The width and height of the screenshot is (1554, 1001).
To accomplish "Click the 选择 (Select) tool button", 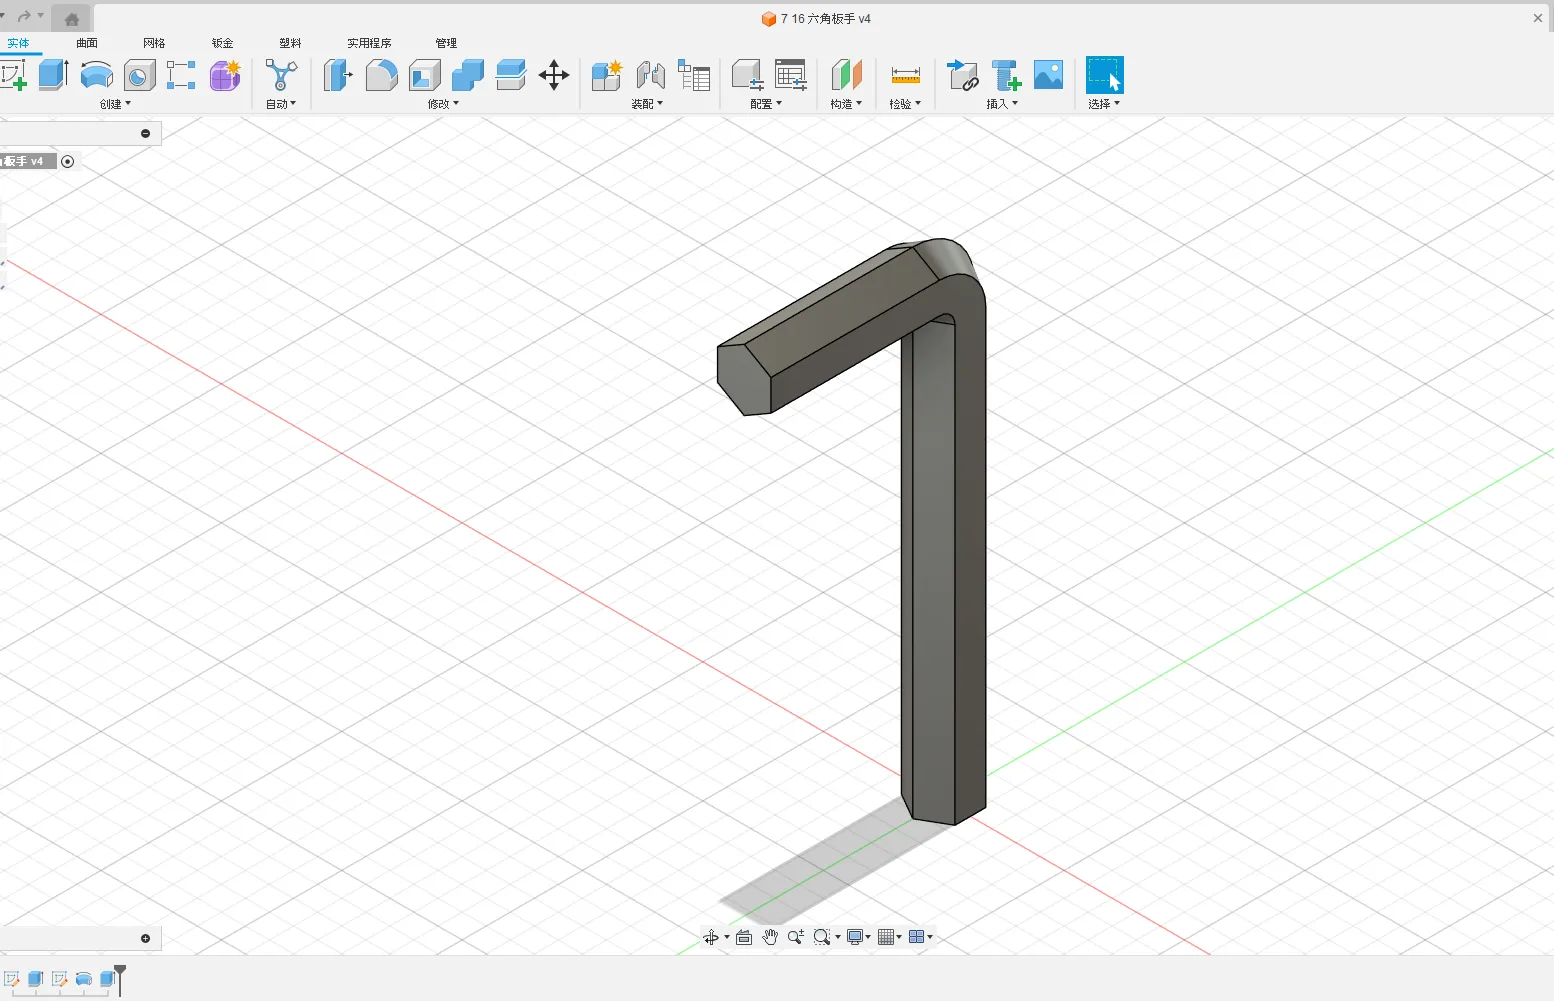I will (x=1104, y=75).
